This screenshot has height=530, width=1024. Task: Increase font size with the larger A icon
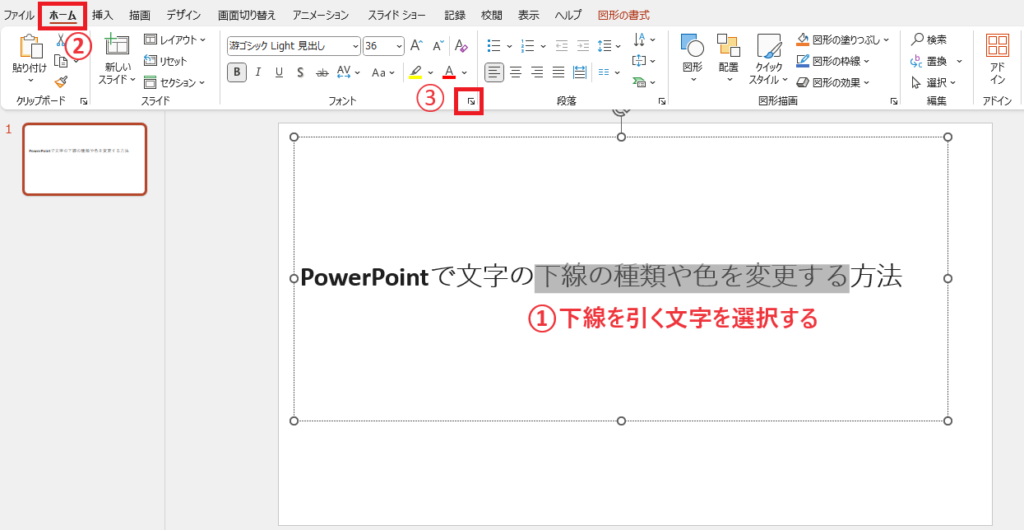point(416,46)
